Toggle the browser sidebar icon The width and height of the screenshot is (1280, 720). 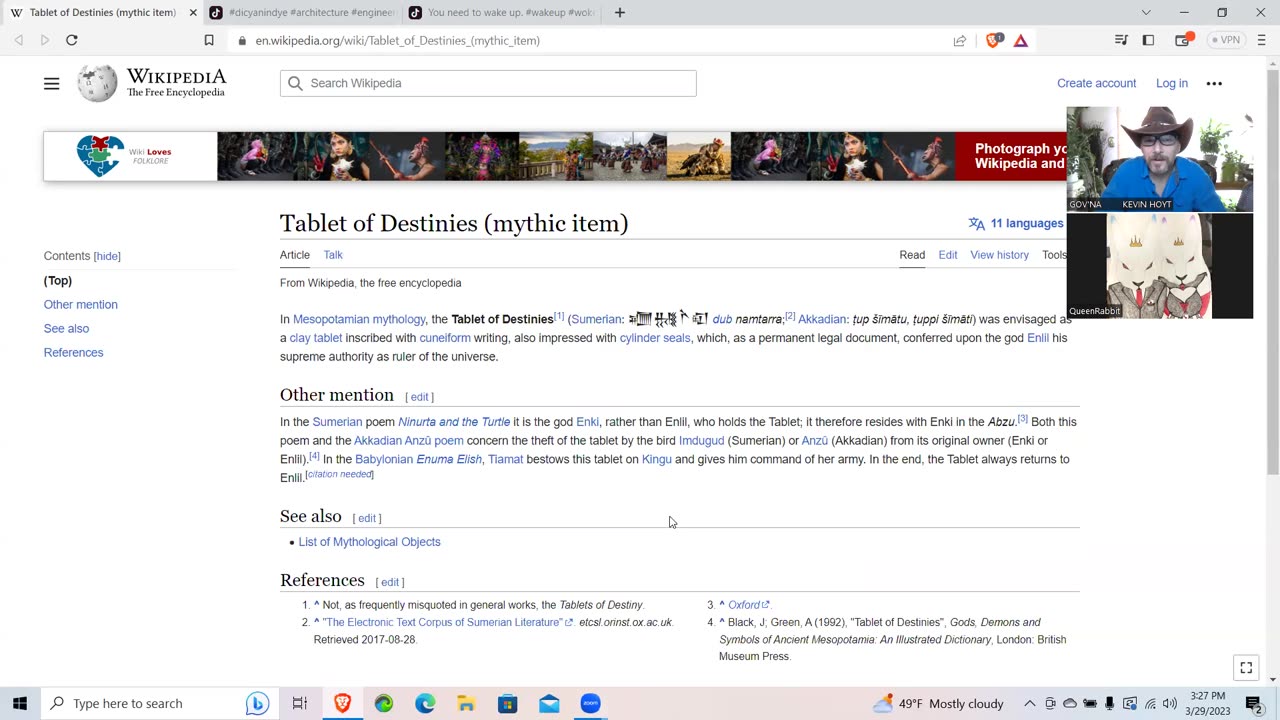click(x=1148, y=40)
